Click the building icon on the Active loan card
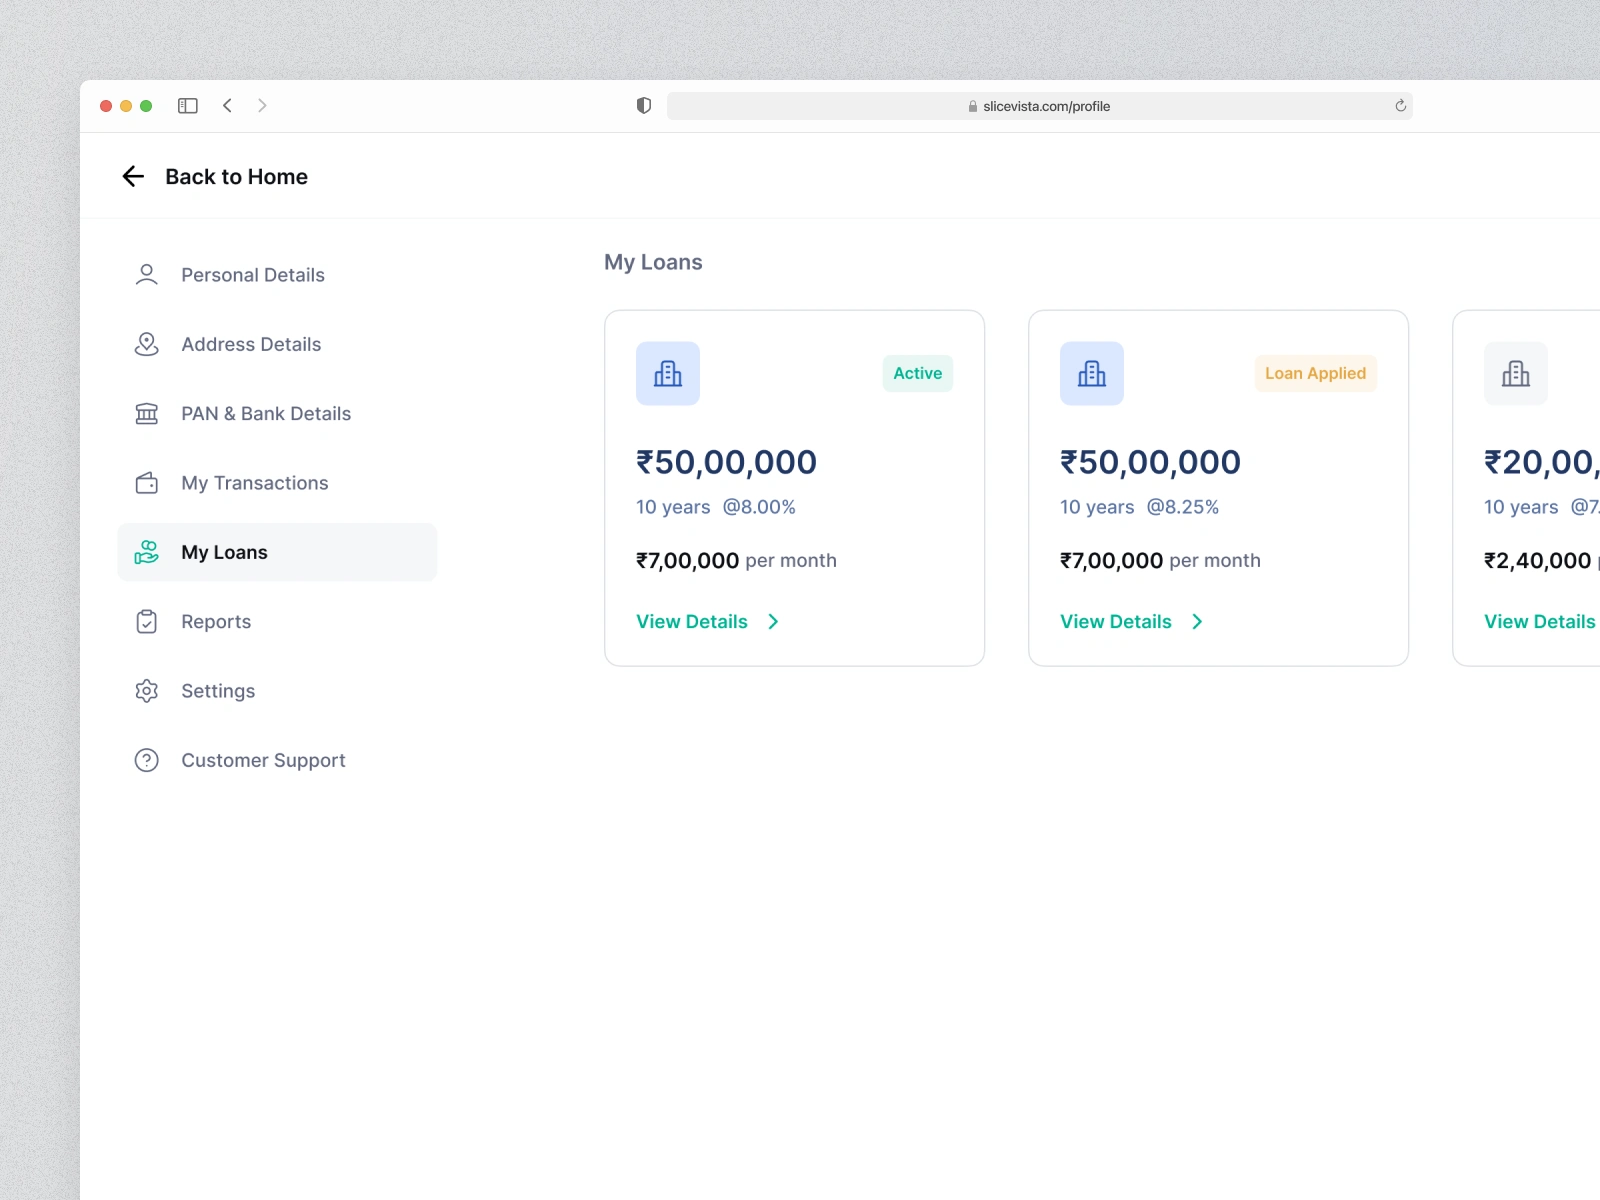The height and width of the screenshot is (1200, 1600). pos(668,374)
